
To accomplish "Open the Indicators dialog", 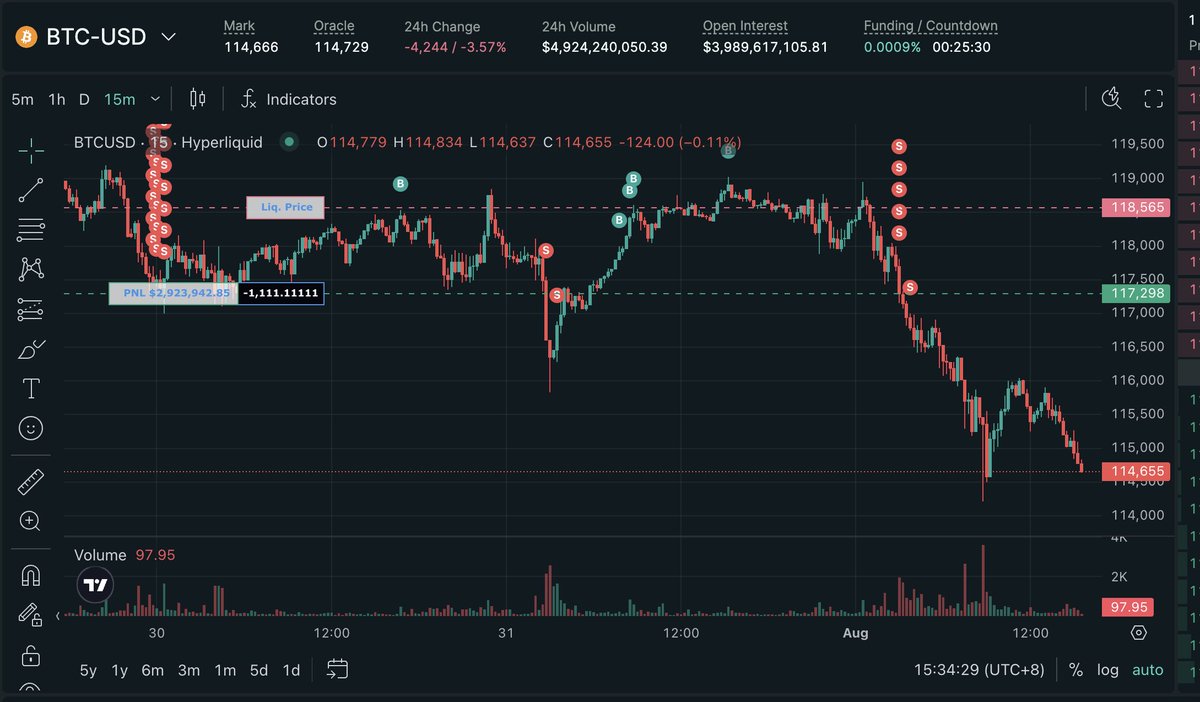I will point(289,99).
